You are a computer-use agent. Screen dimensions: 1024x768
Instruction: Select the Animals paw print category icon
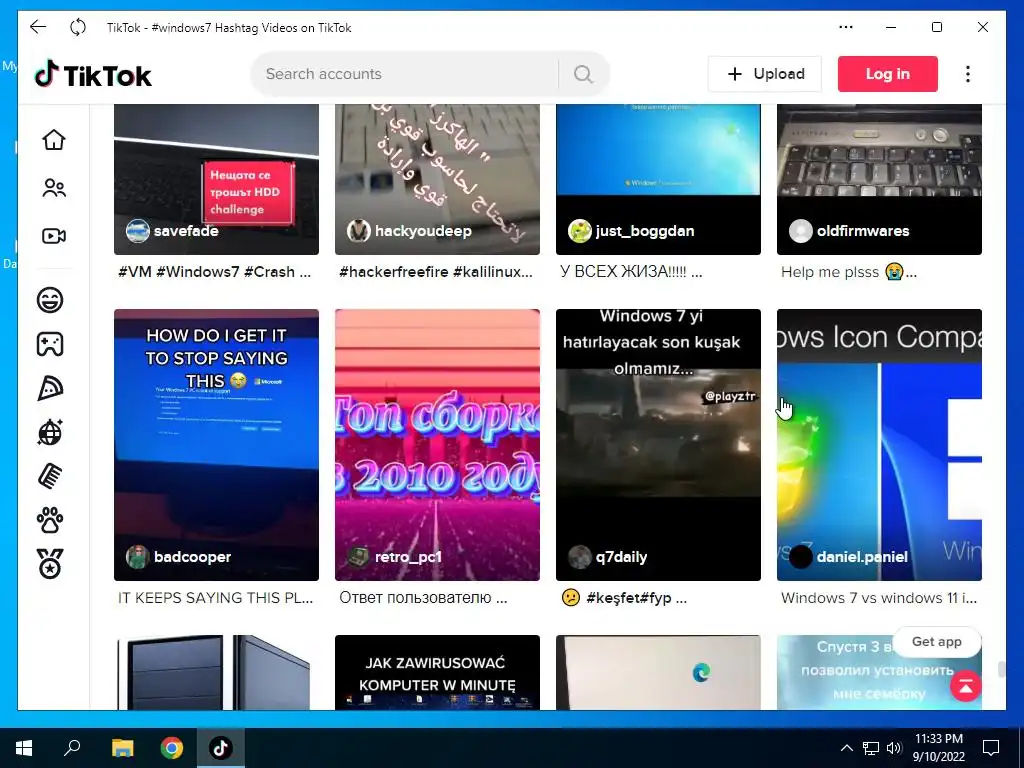coord(50,520)
